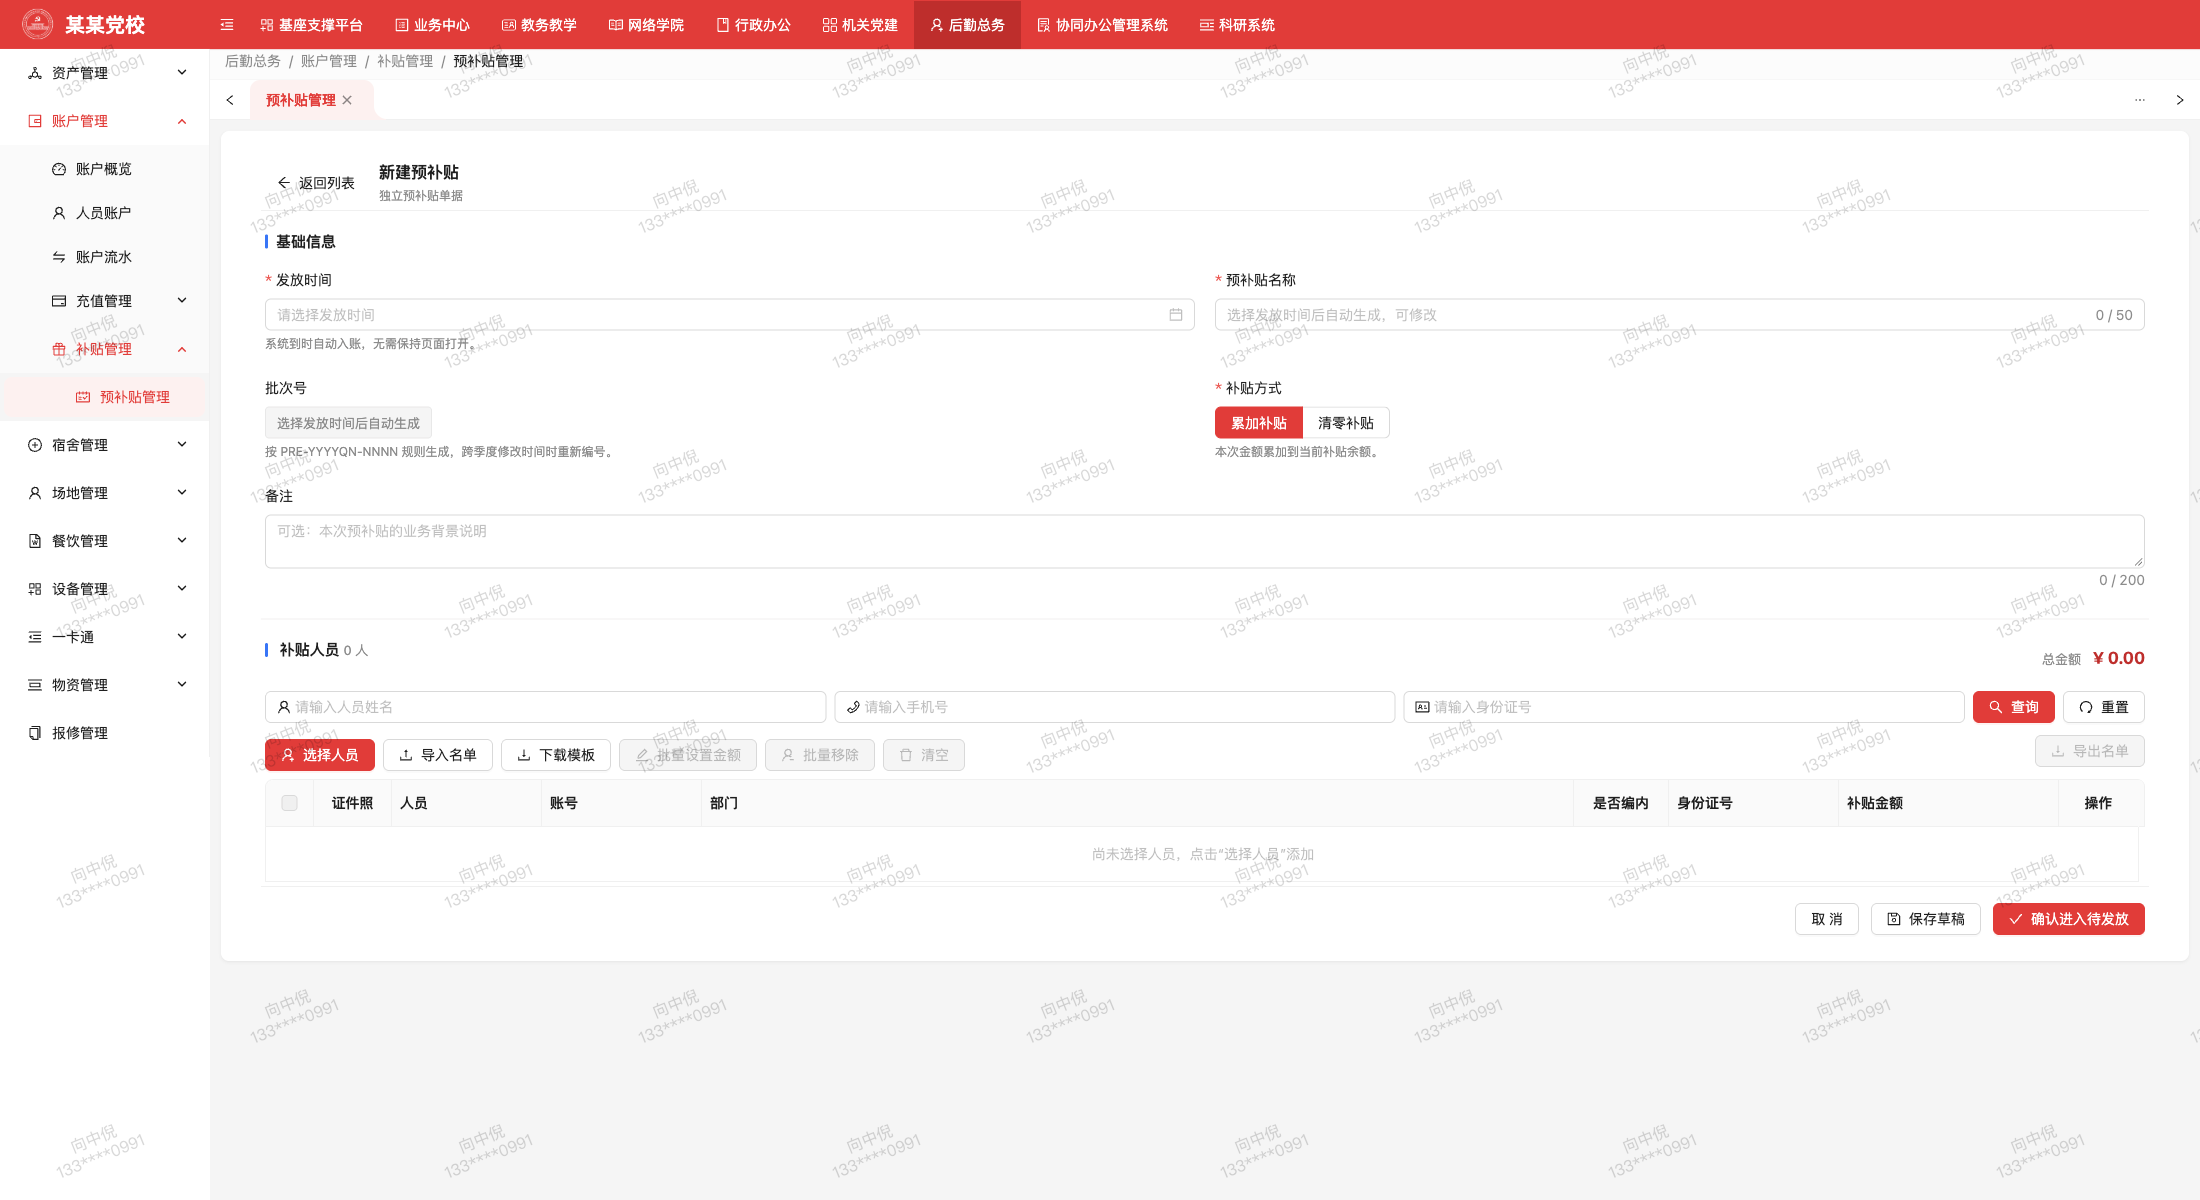
Task: Open the 协同办公管理系统 top menu
Action: tap(1102, 25)
